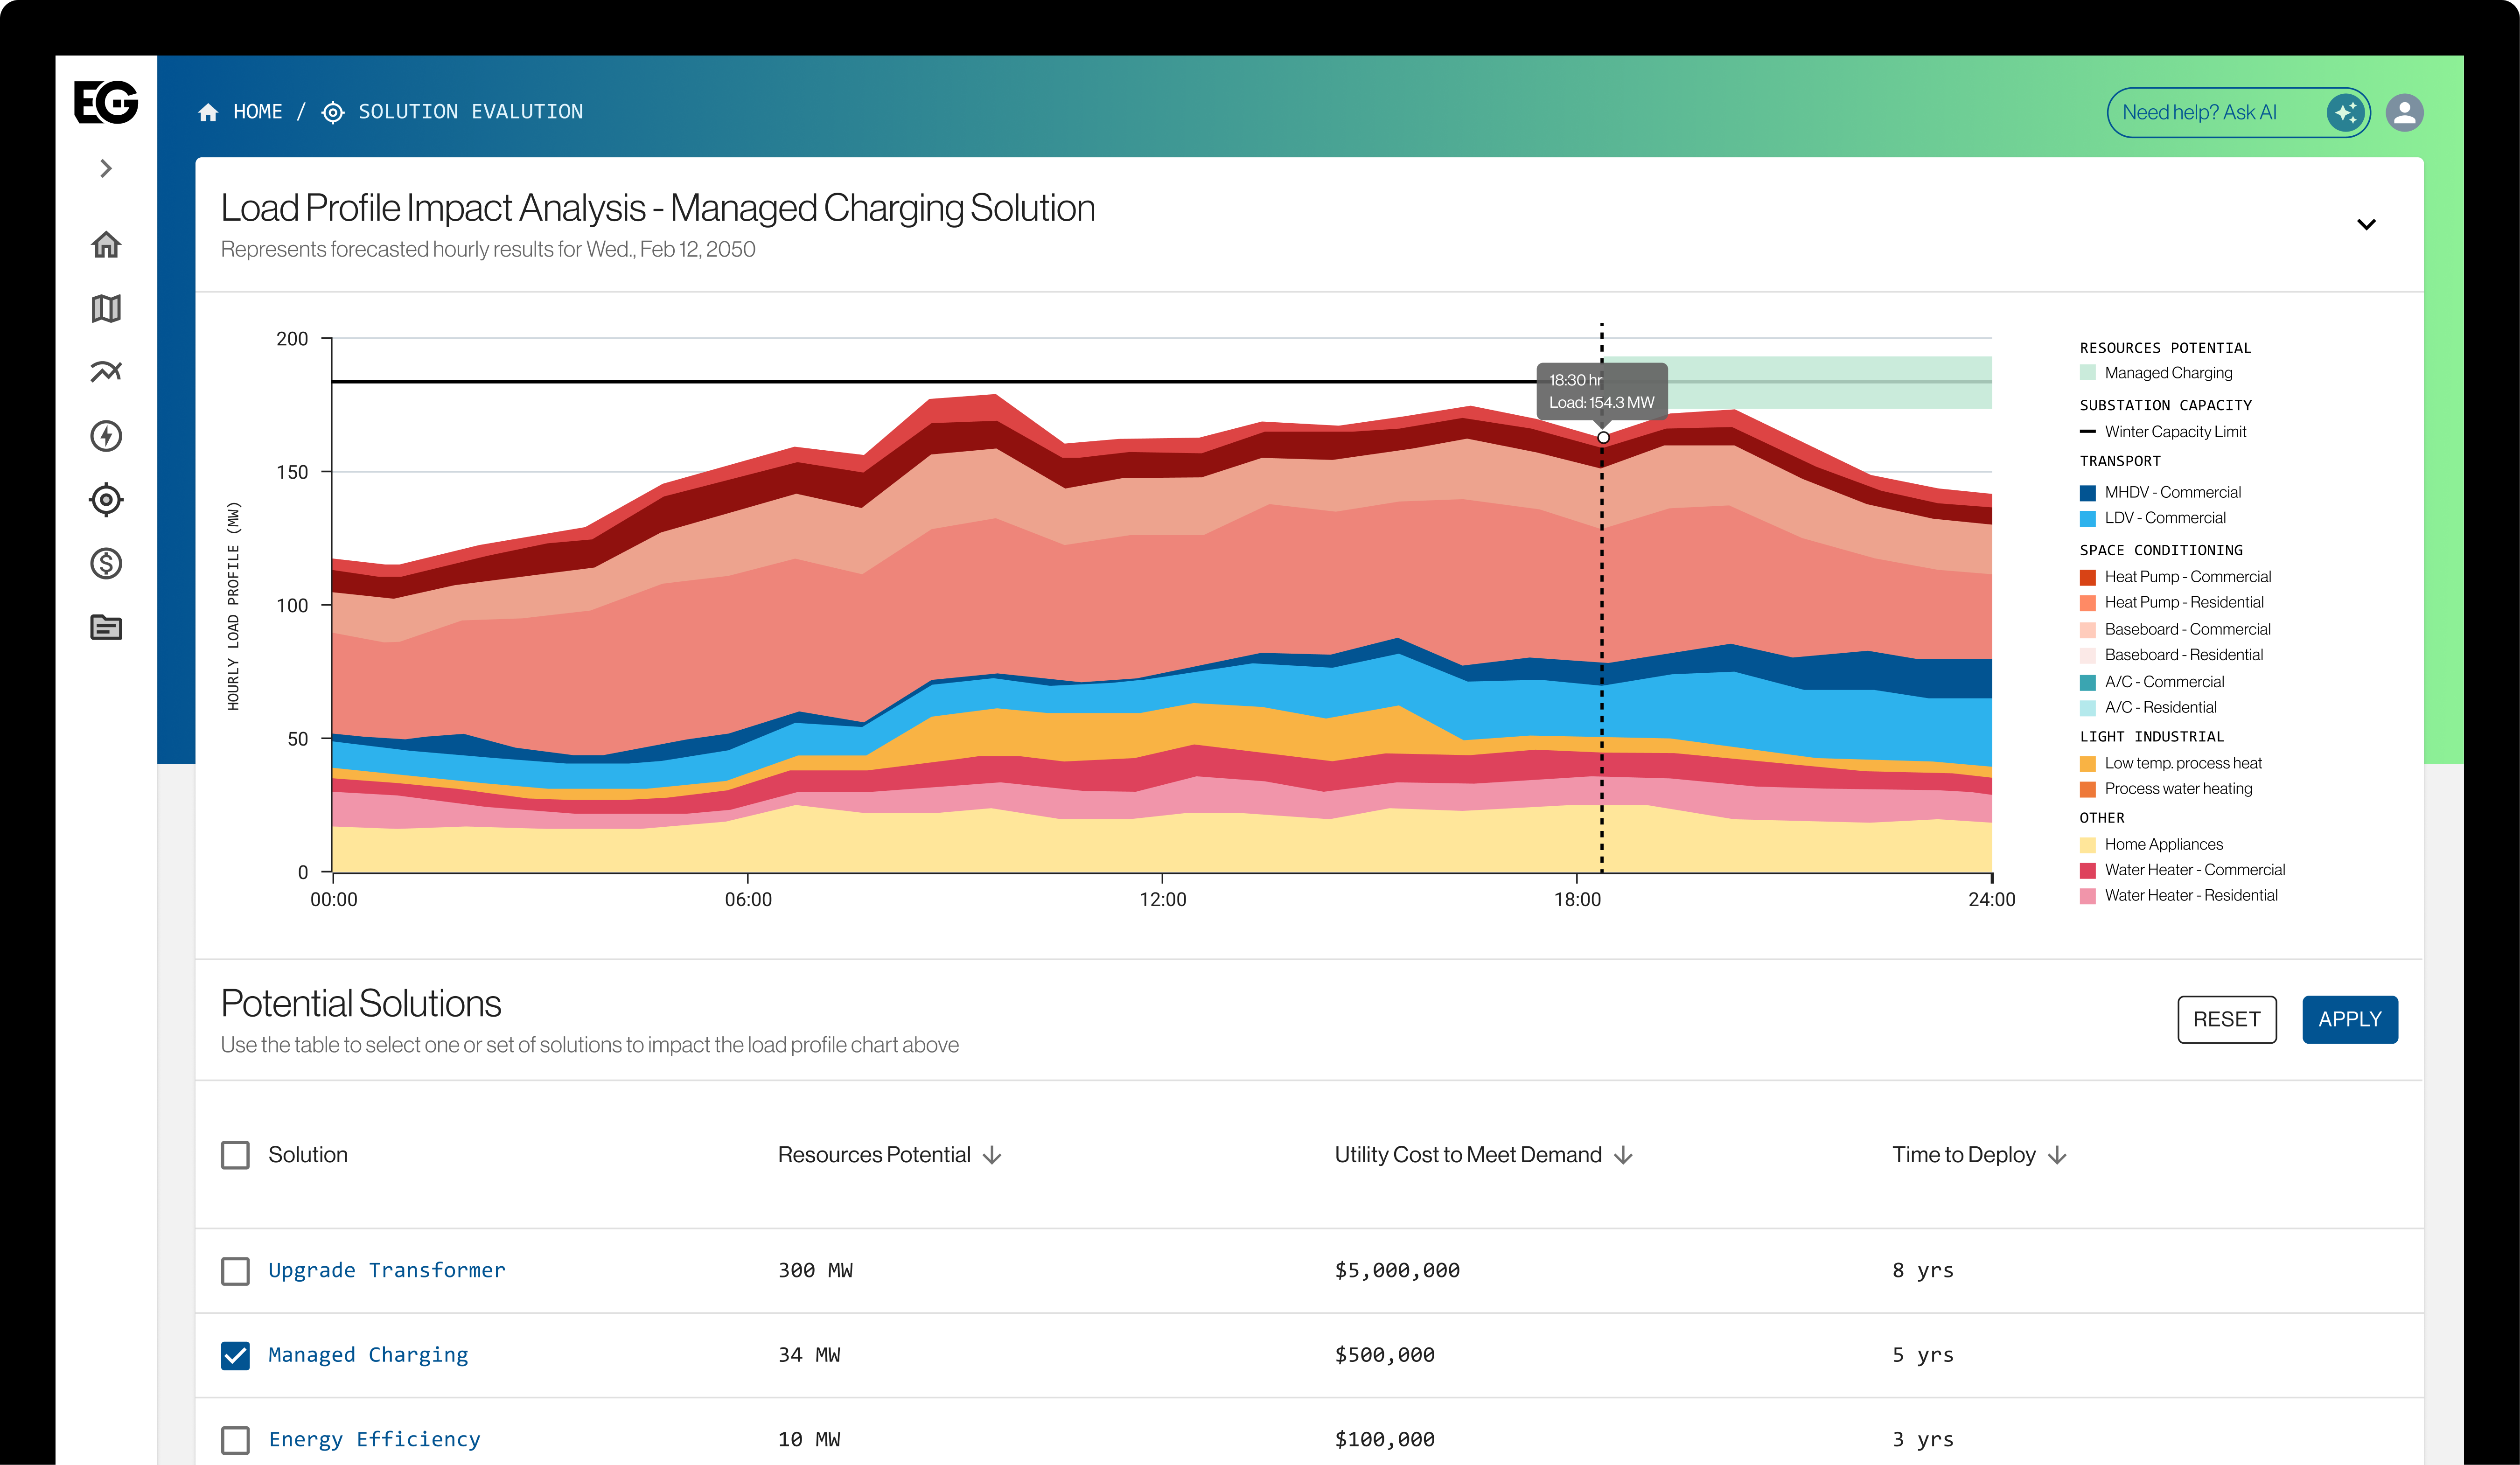Uncheck the Managed Charging checkbox

[x=235, y=1355]
